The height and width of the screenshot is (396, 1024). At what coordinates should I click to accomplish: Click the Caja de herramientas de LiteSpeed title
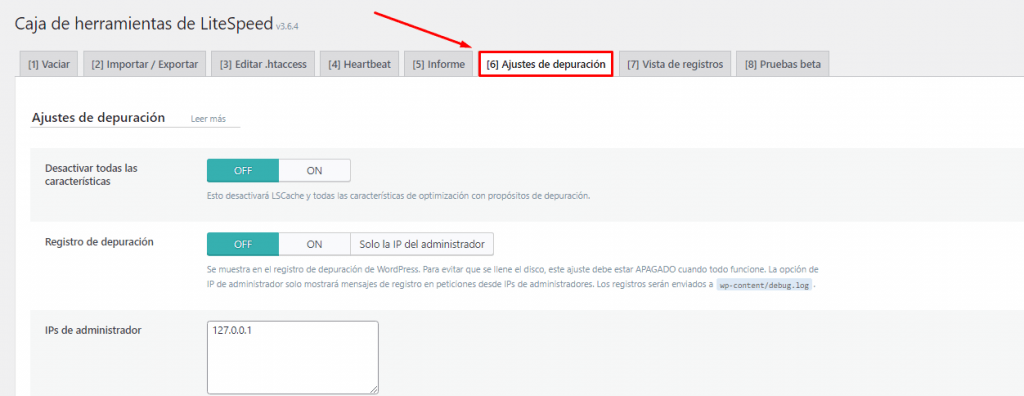coord(144,24)
